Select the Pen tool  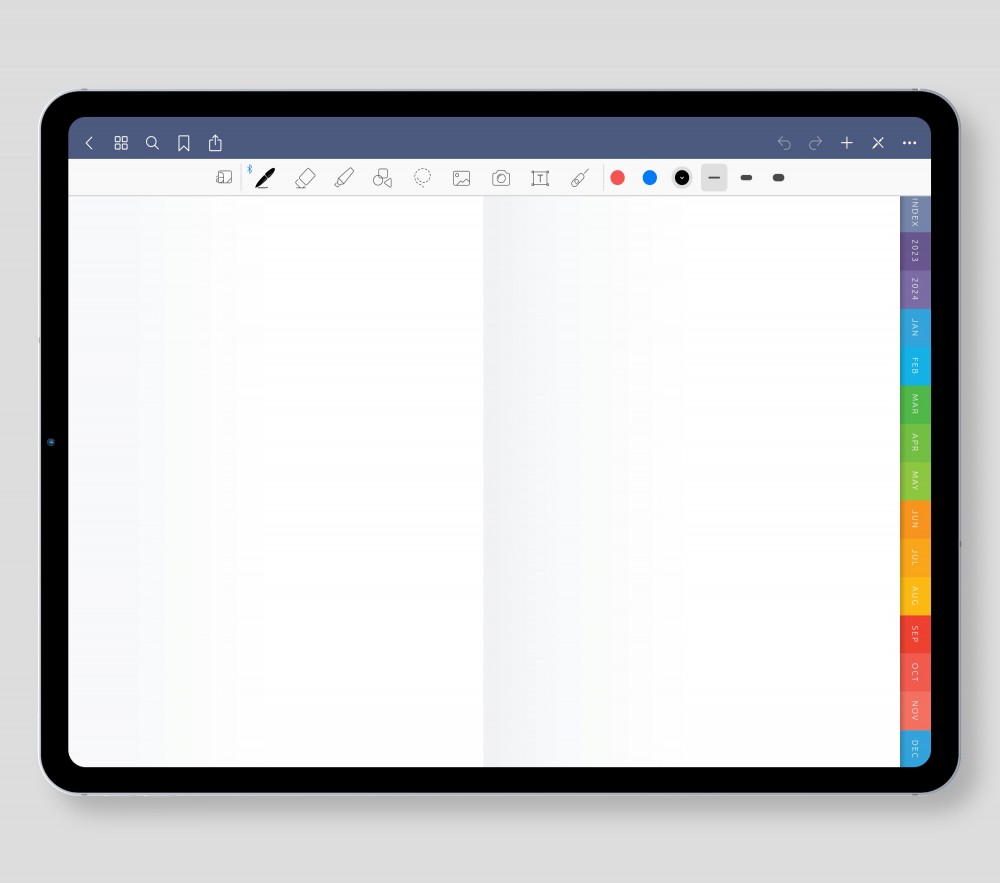tap(265, 178)
